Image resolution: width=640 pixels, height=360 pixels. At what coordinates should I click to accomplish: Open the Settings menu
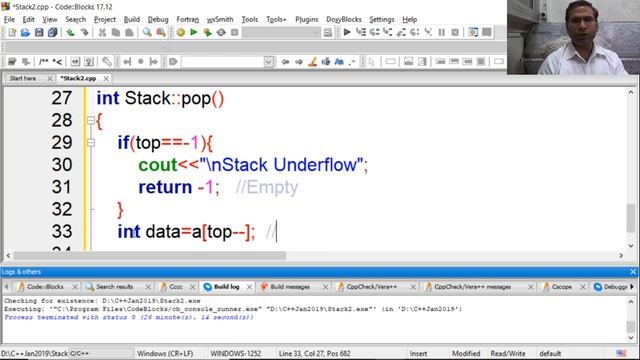tap(382, 19)
